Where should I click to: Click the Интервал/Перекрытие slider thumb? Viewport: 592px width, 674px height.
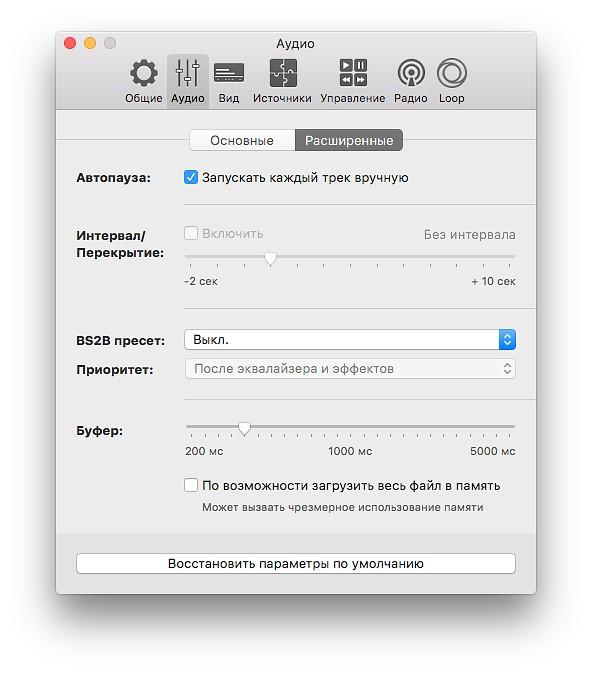270,258
